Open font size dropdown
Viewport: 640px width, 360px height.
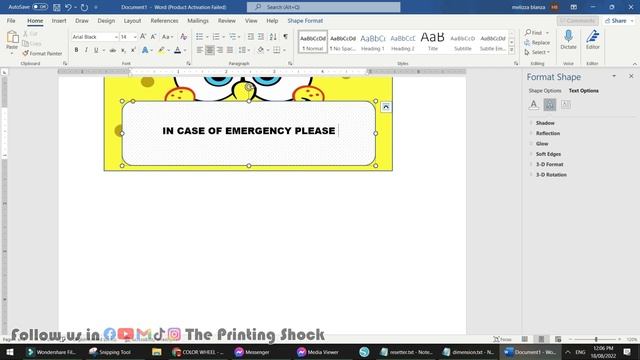135,37
